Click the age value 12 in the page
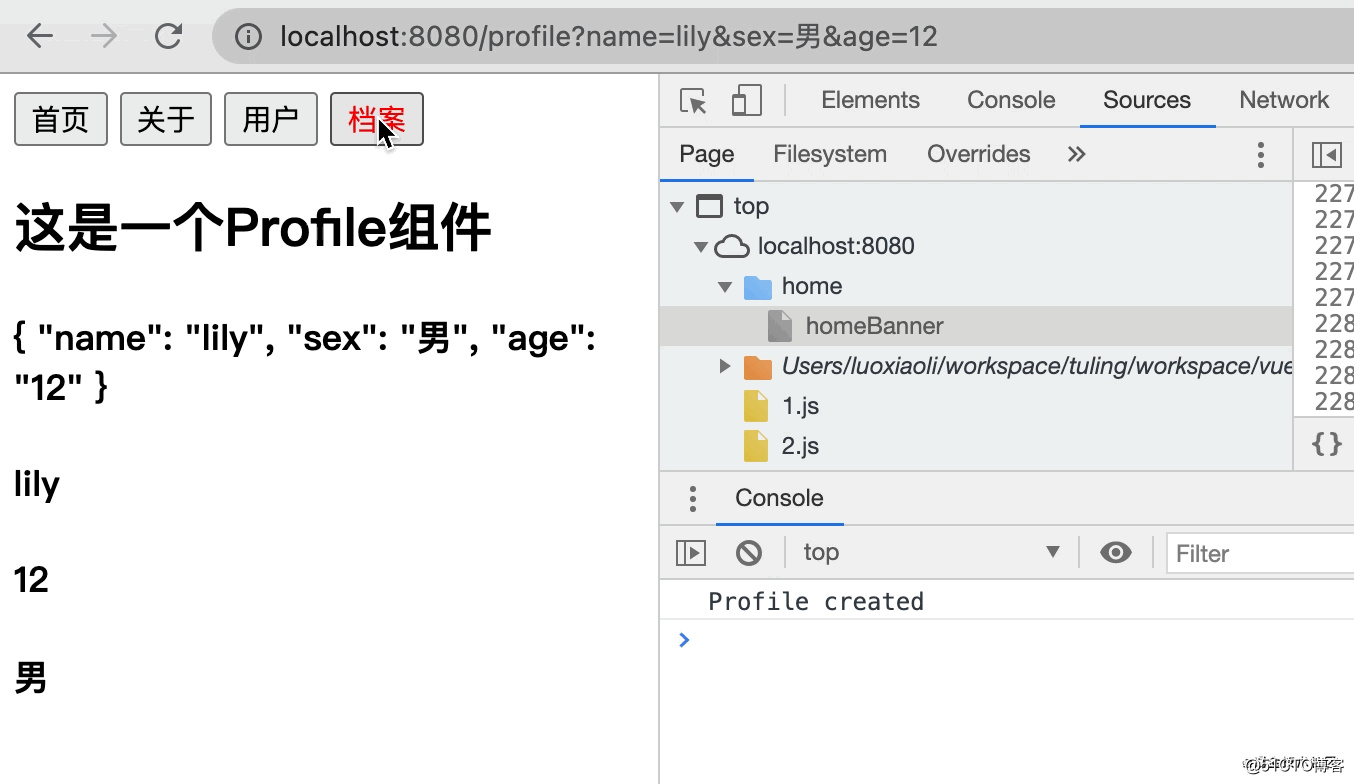Image resolution: width=1354 pixels, height=784 pixels. [x=31, y=580]
